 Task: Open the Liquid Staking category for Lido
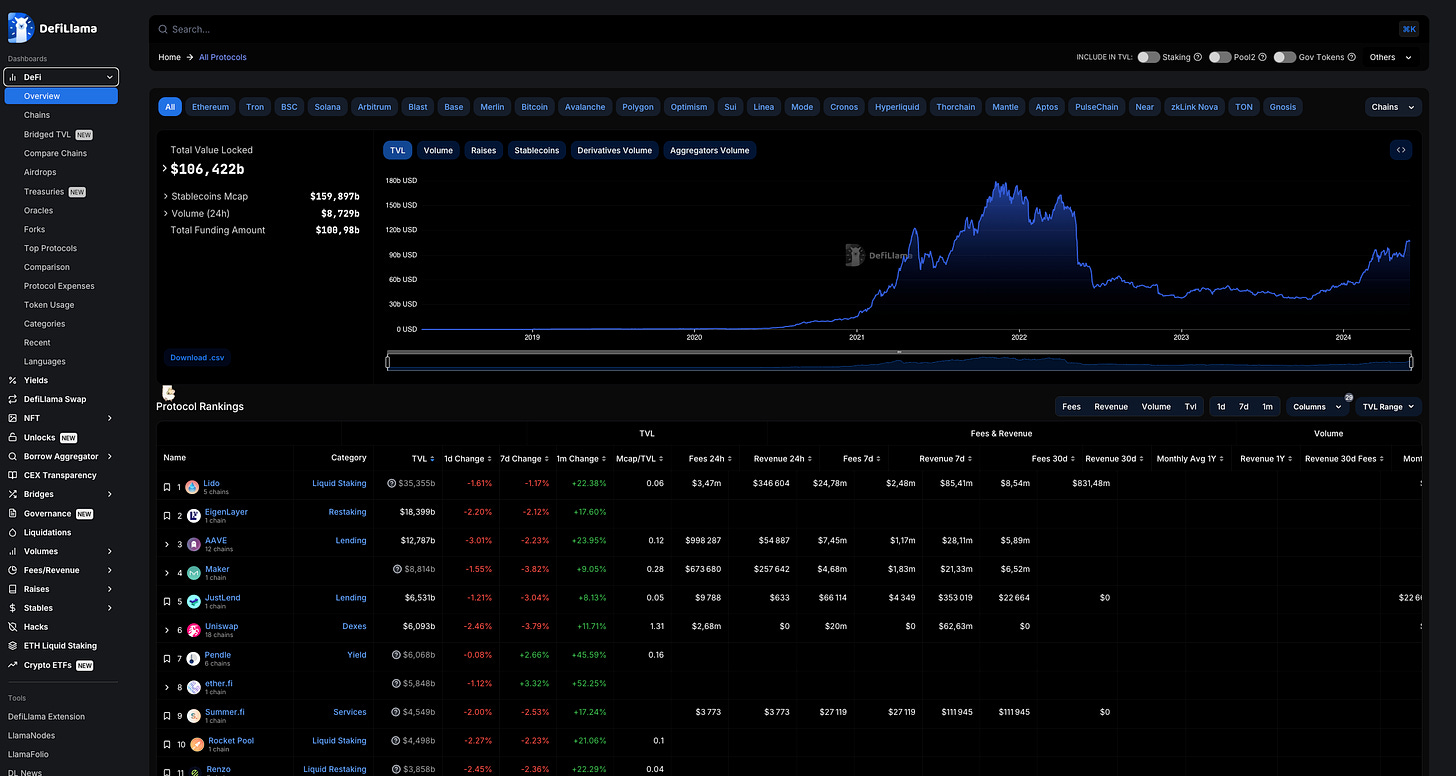tap(339, 483)
